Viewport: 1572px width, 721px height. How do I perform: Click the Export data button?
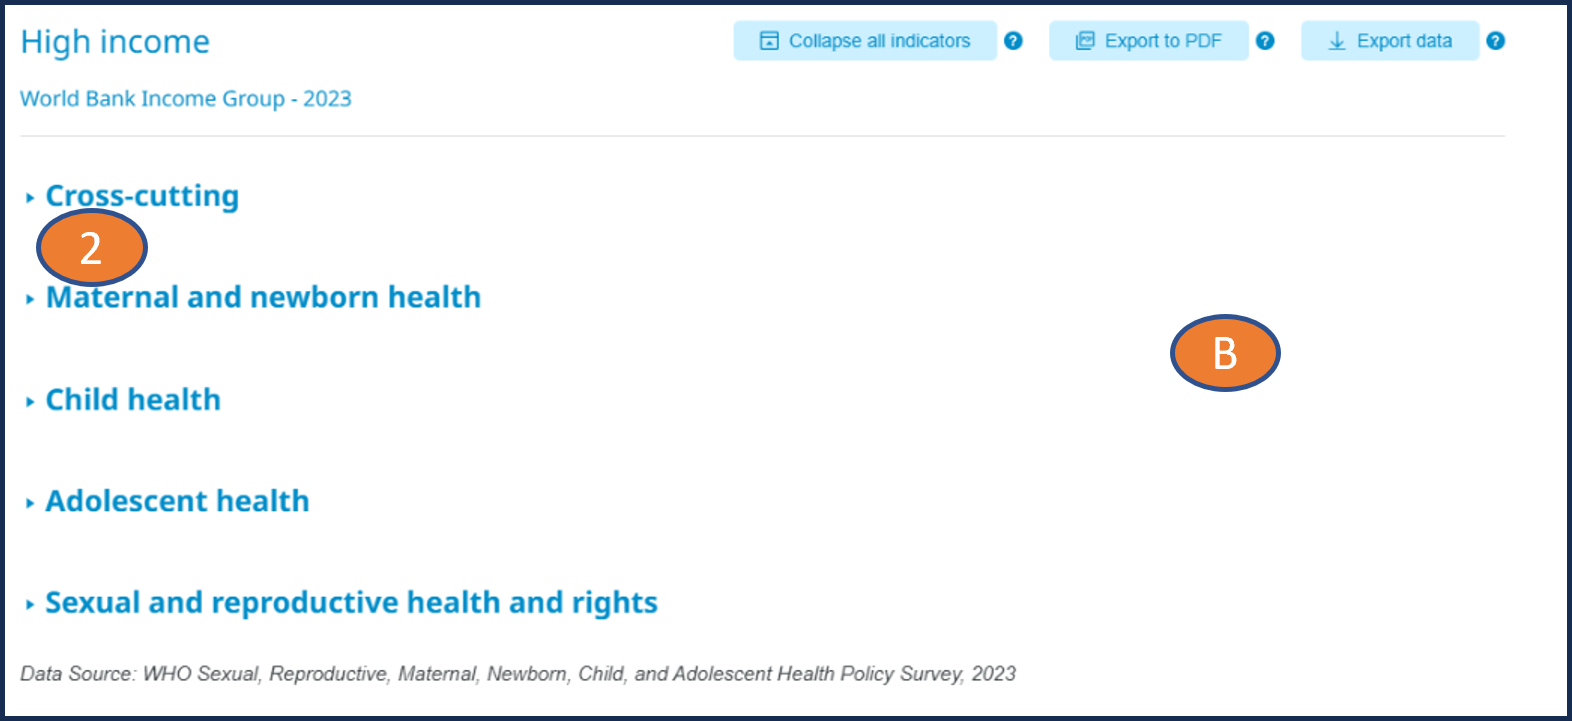[x=1390, y=41]
